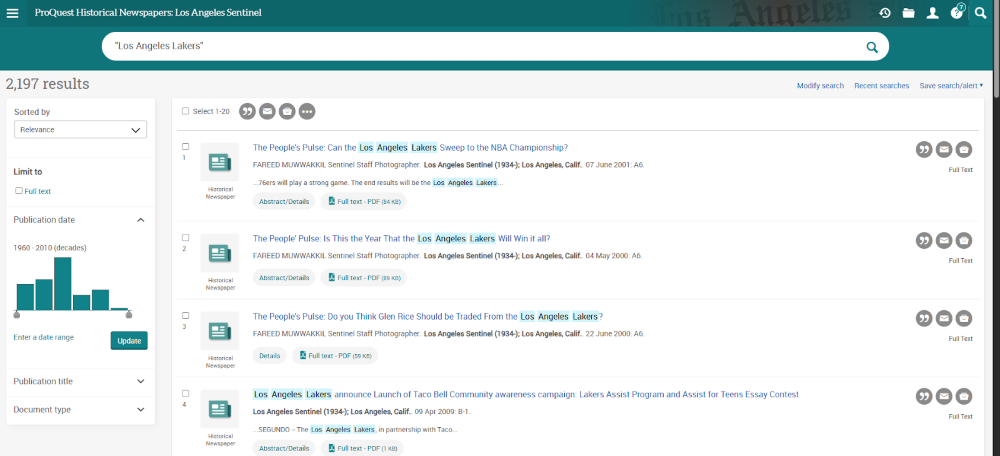Email result 4 Taco Bell article
The width and height of the screenshot is (1000, 456).
click(944, 396)
